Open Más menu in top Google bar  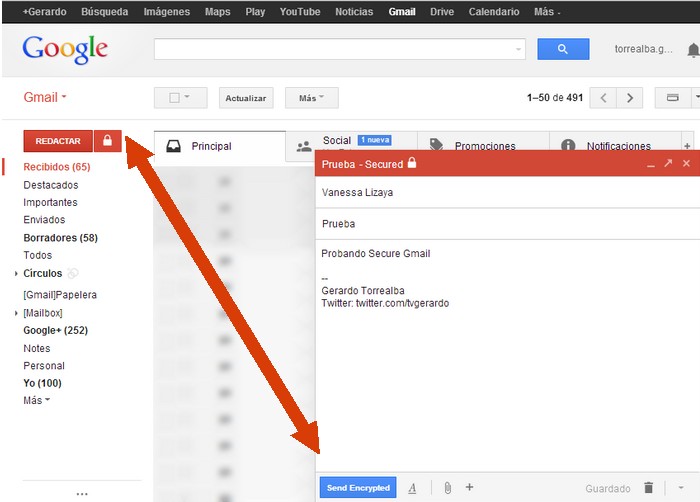547,12
